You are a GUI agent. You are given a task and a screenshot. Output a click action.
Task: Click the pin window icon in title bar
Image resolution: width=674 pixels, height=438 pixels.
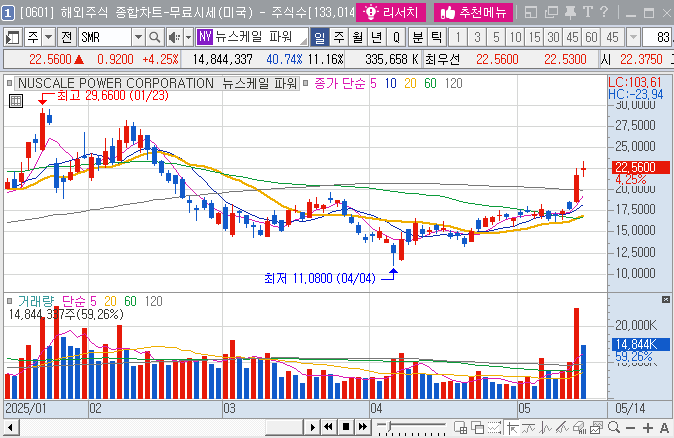click(570, 12)
